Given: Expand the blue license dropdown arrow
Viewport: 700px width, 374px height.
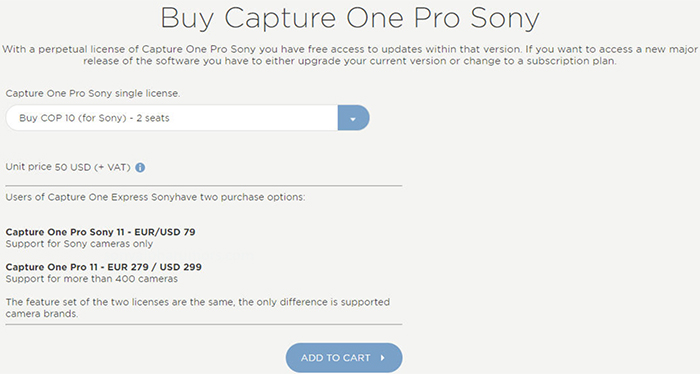Looking at the screenshot, I should coord(353,118).
